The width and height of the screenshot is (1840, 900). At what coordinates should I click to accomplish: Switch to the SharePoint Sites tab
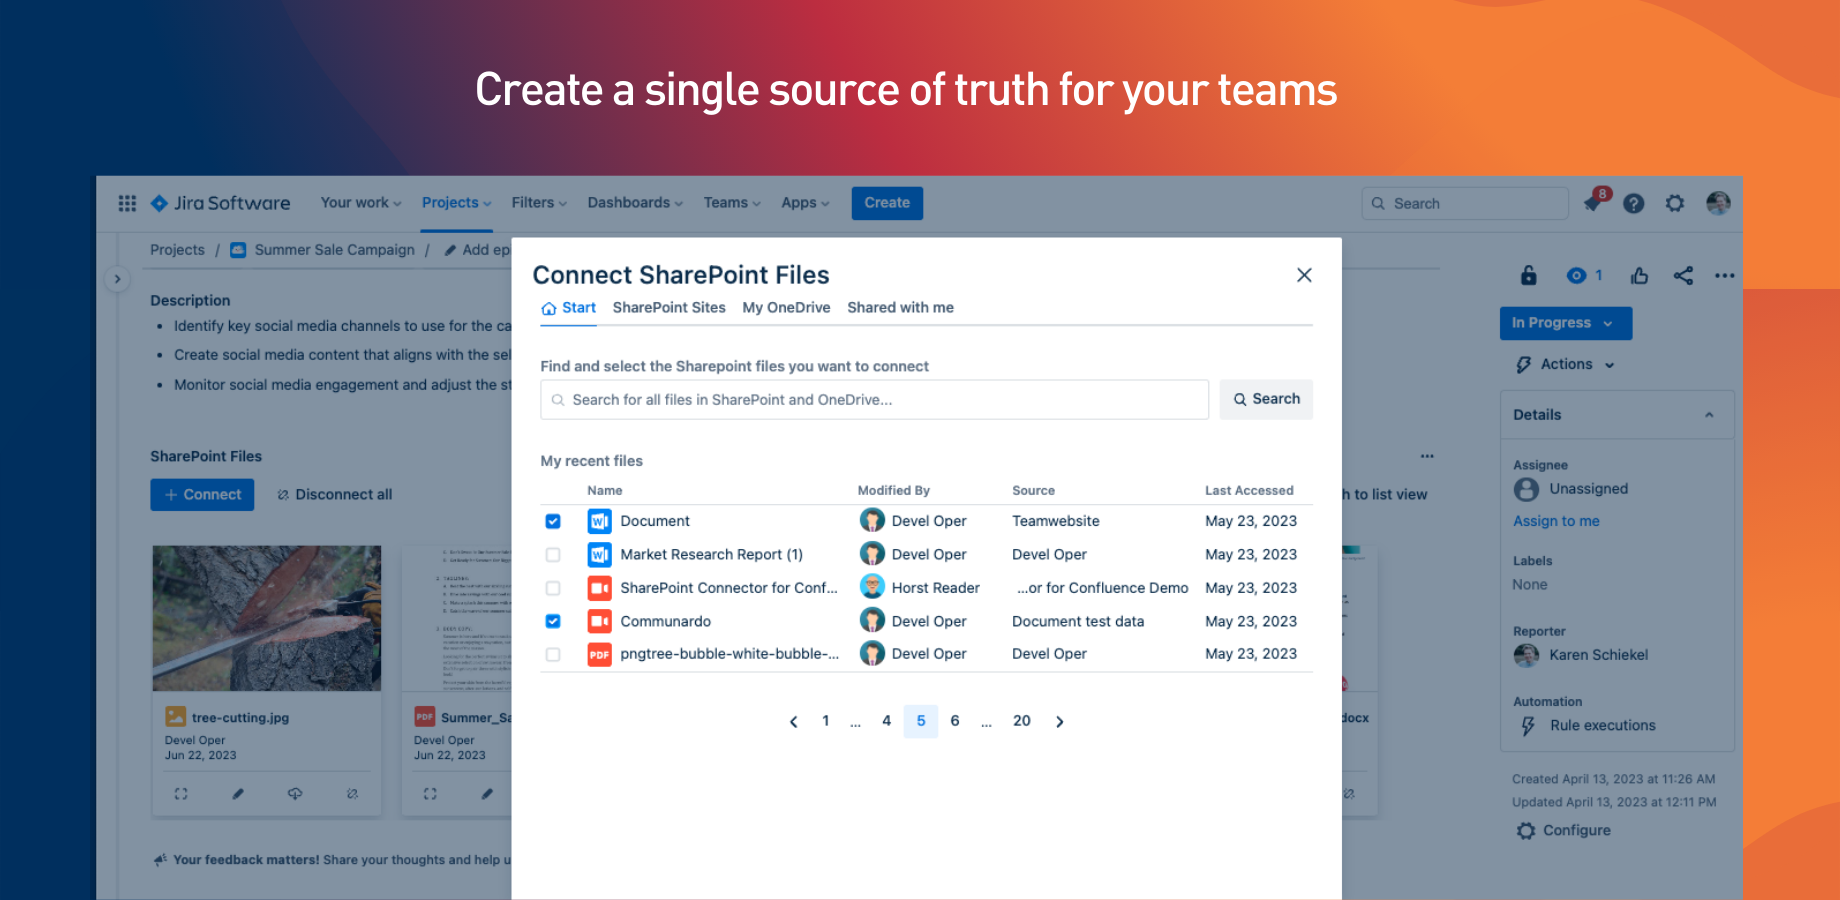669,308
